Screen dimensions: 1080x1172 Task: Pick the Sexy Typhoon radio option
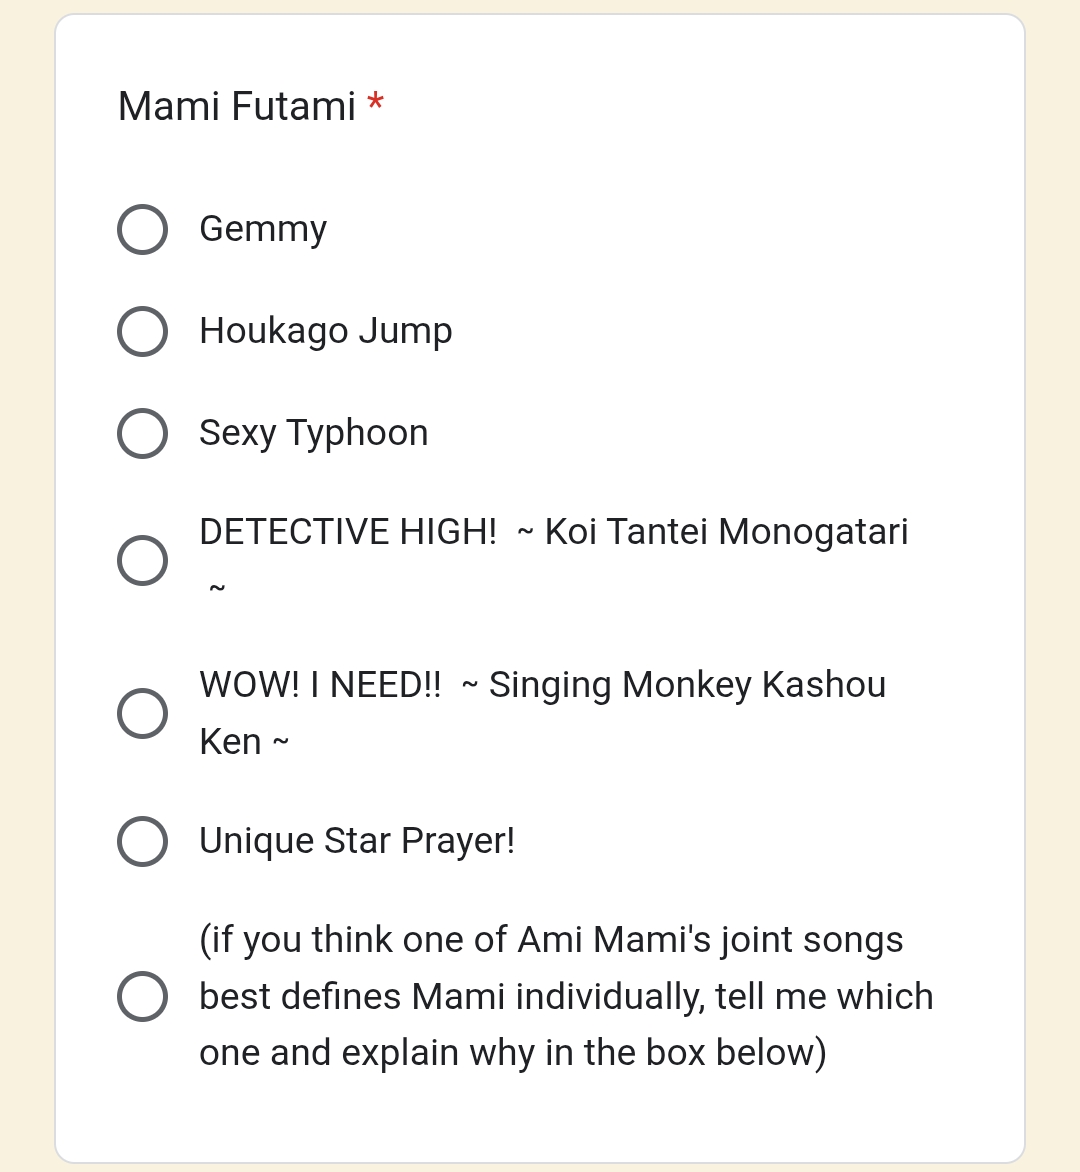pos(142,434)
